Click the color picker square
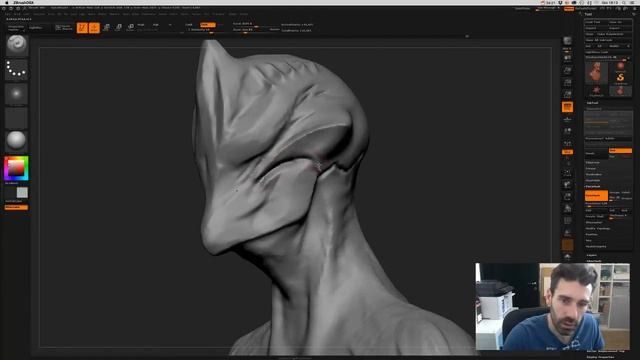The width and height of the screenshot is (640, 360). 16,168
